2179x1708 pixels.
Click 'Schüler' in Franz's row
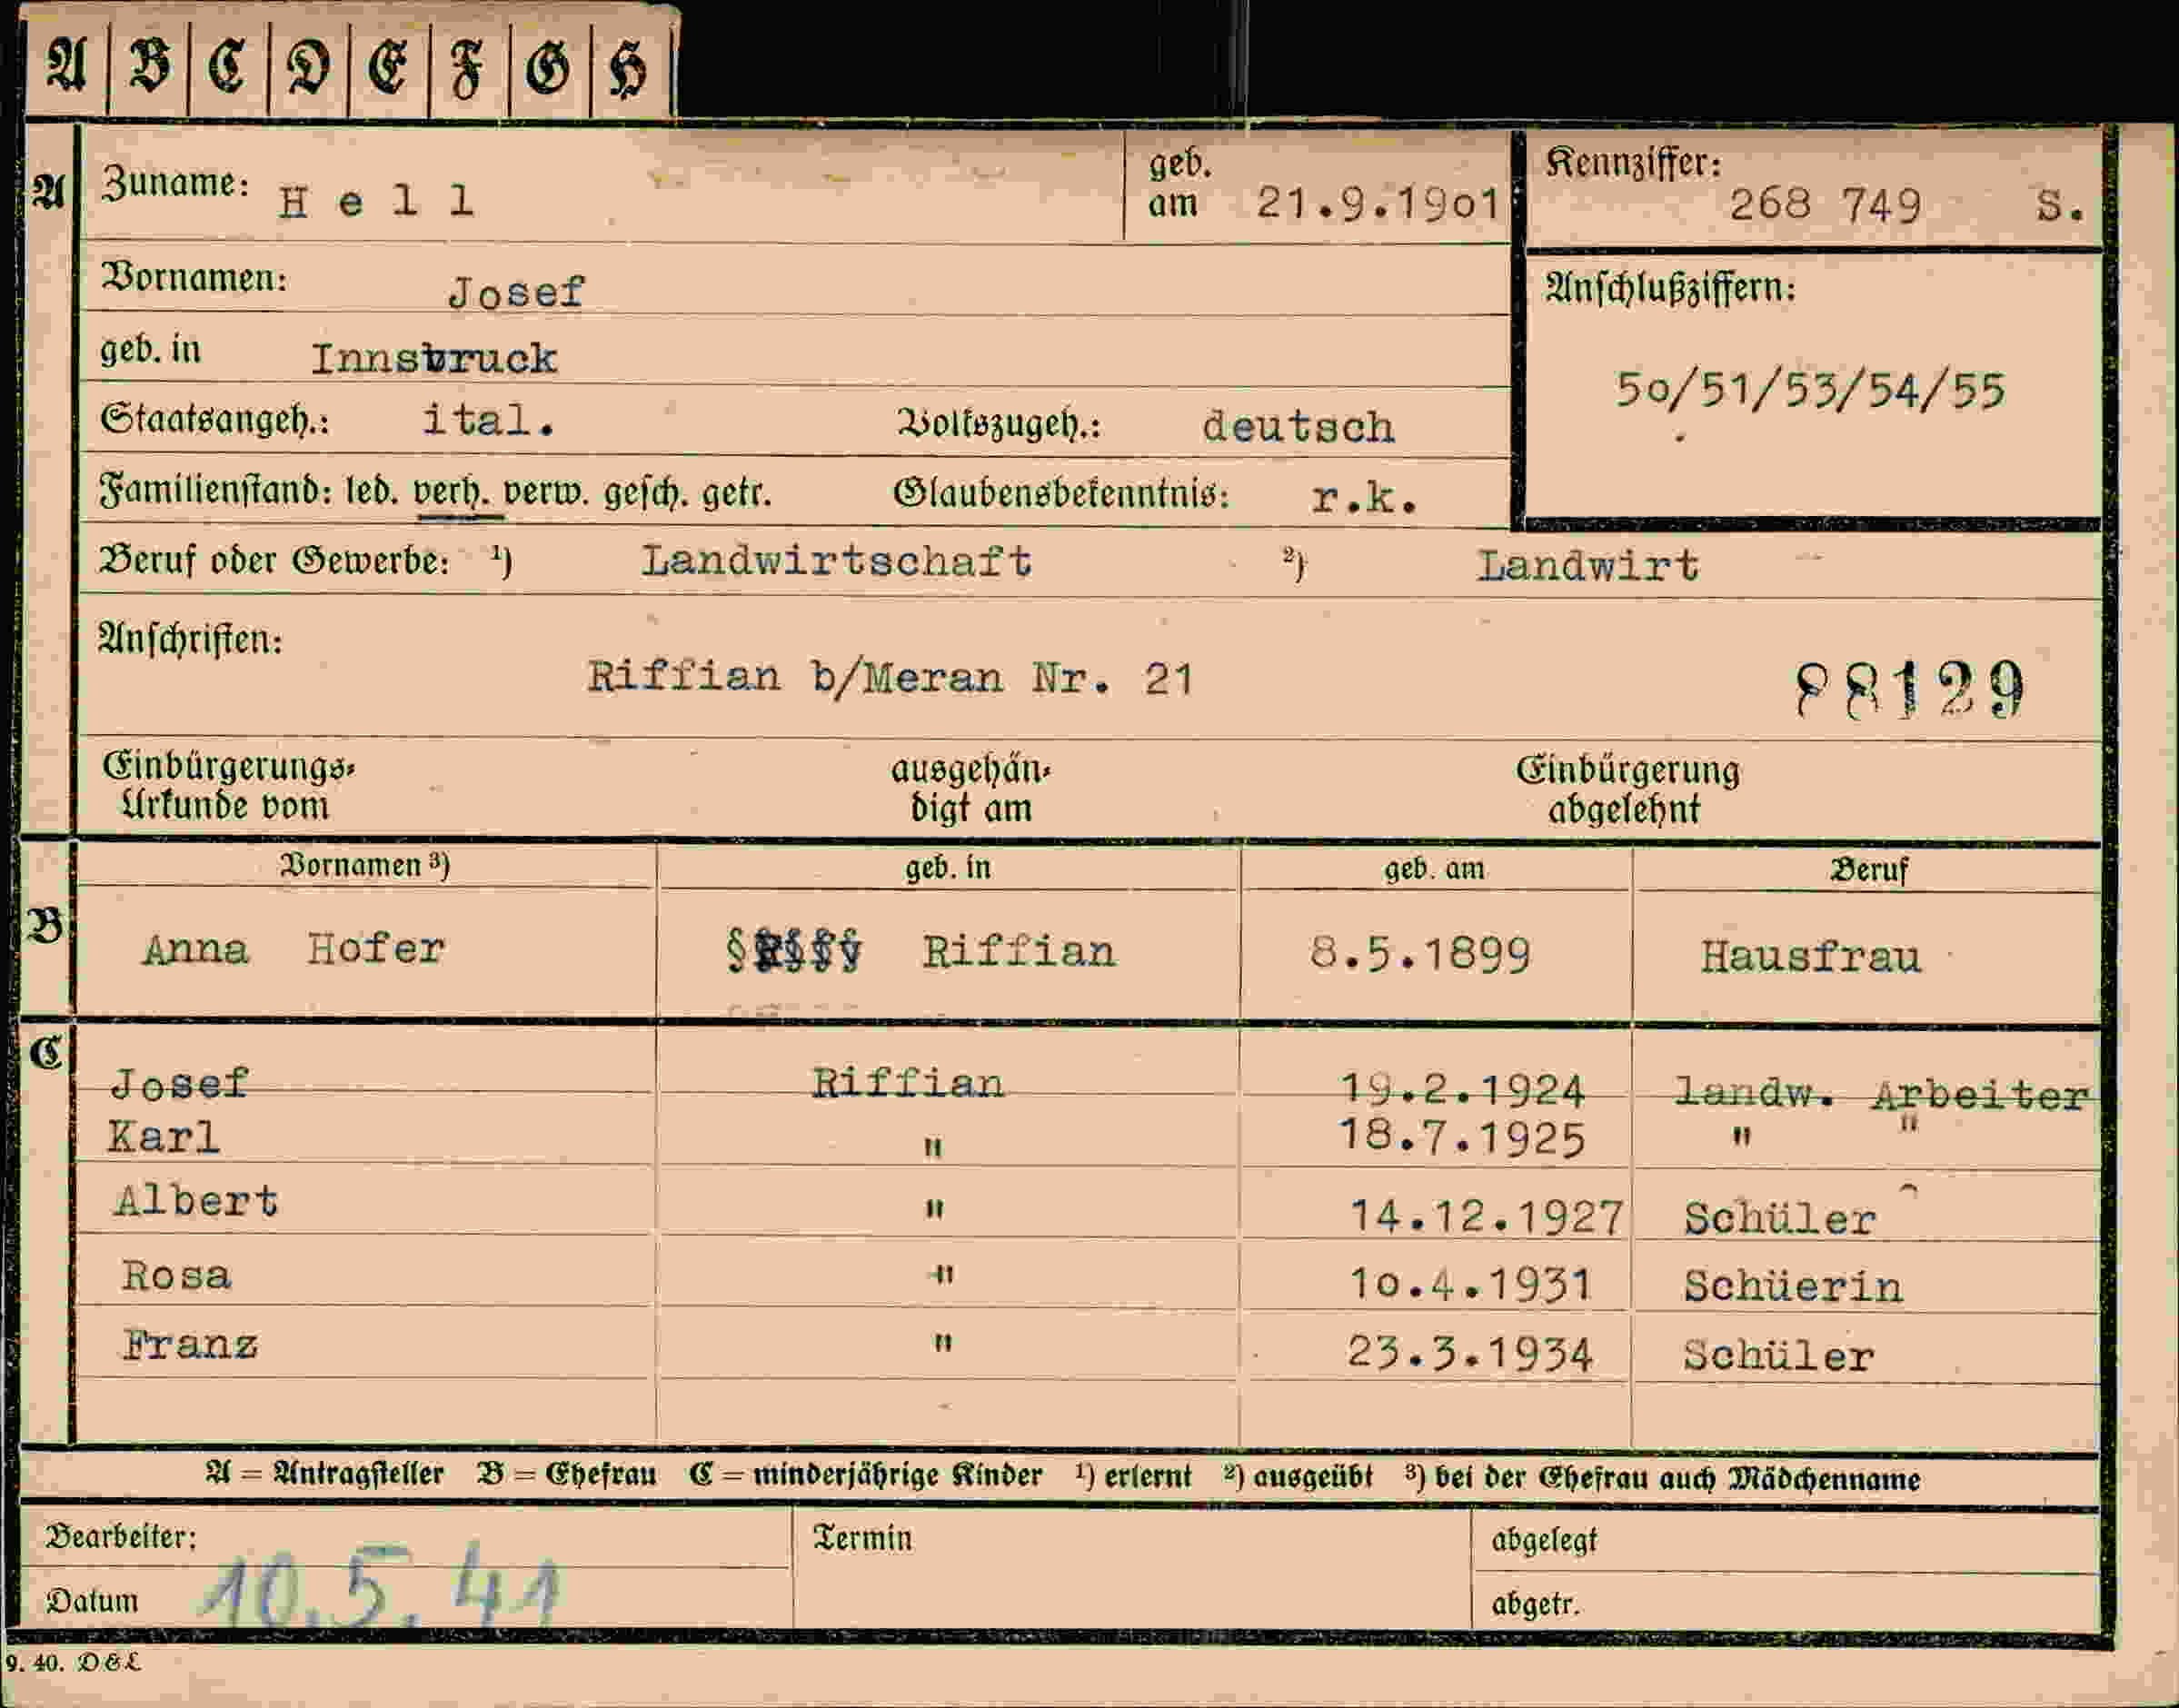click(x=1779, y=1356)
